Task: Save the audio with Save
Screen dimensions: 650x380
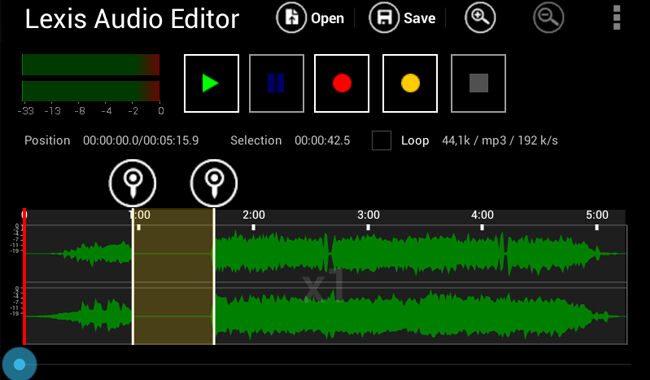Action: tap(402, 18)
